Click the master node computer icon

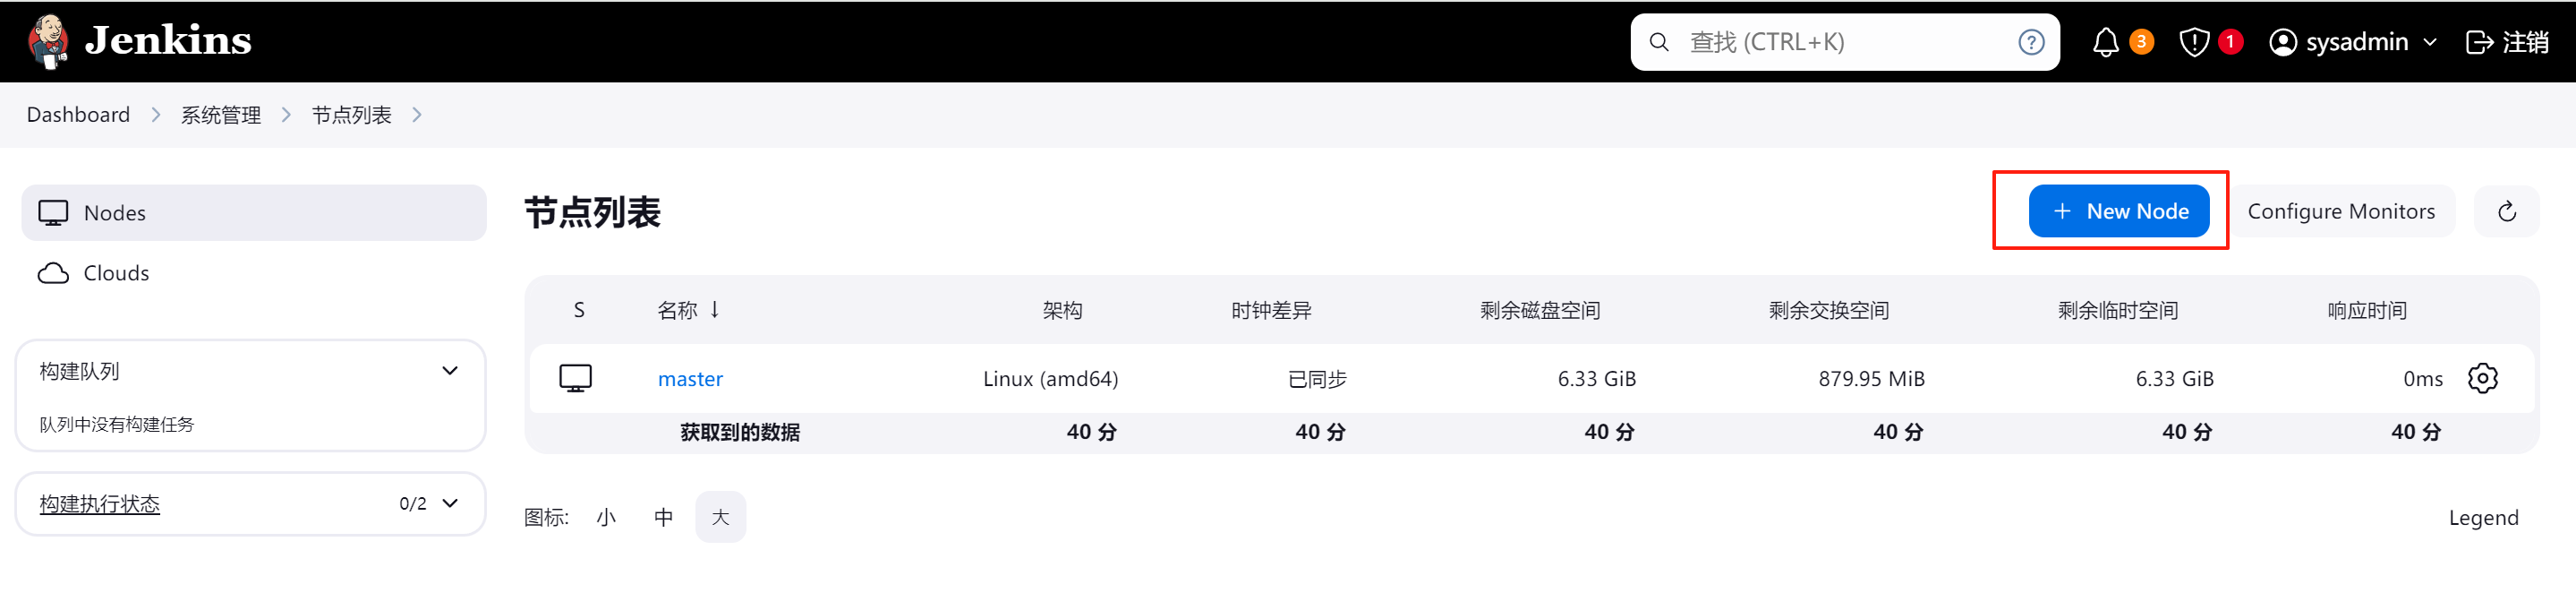click(x=575, y=378)
